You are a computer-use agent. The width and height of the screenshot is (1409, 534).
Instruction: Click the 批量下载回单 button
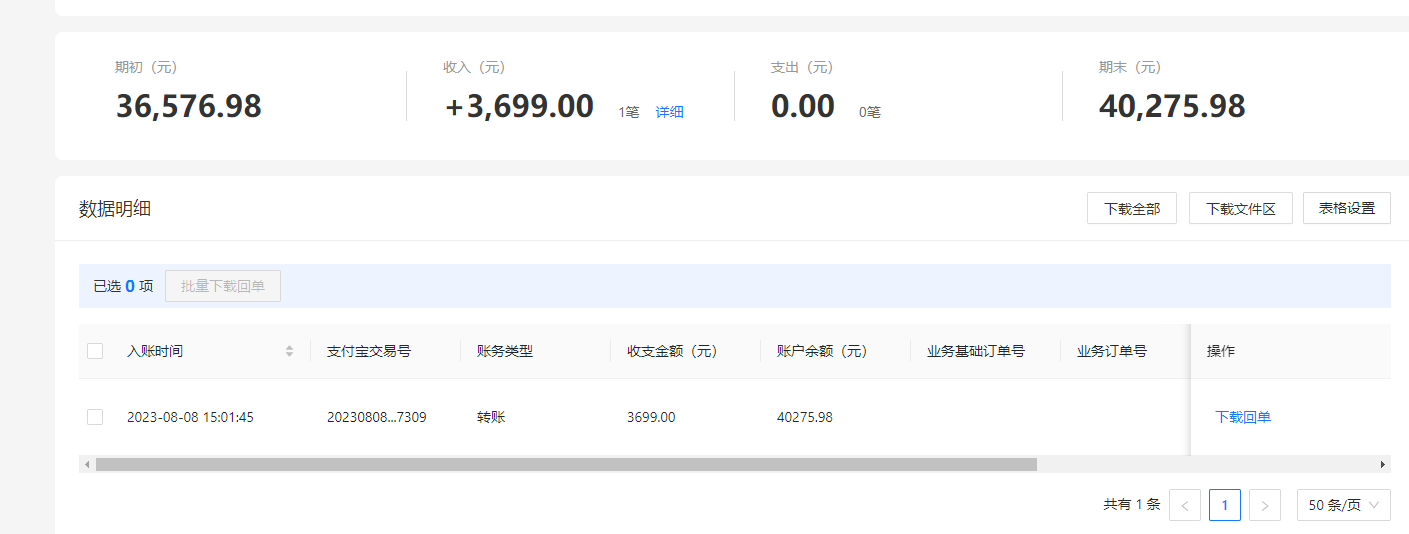[x=223, y=286]
